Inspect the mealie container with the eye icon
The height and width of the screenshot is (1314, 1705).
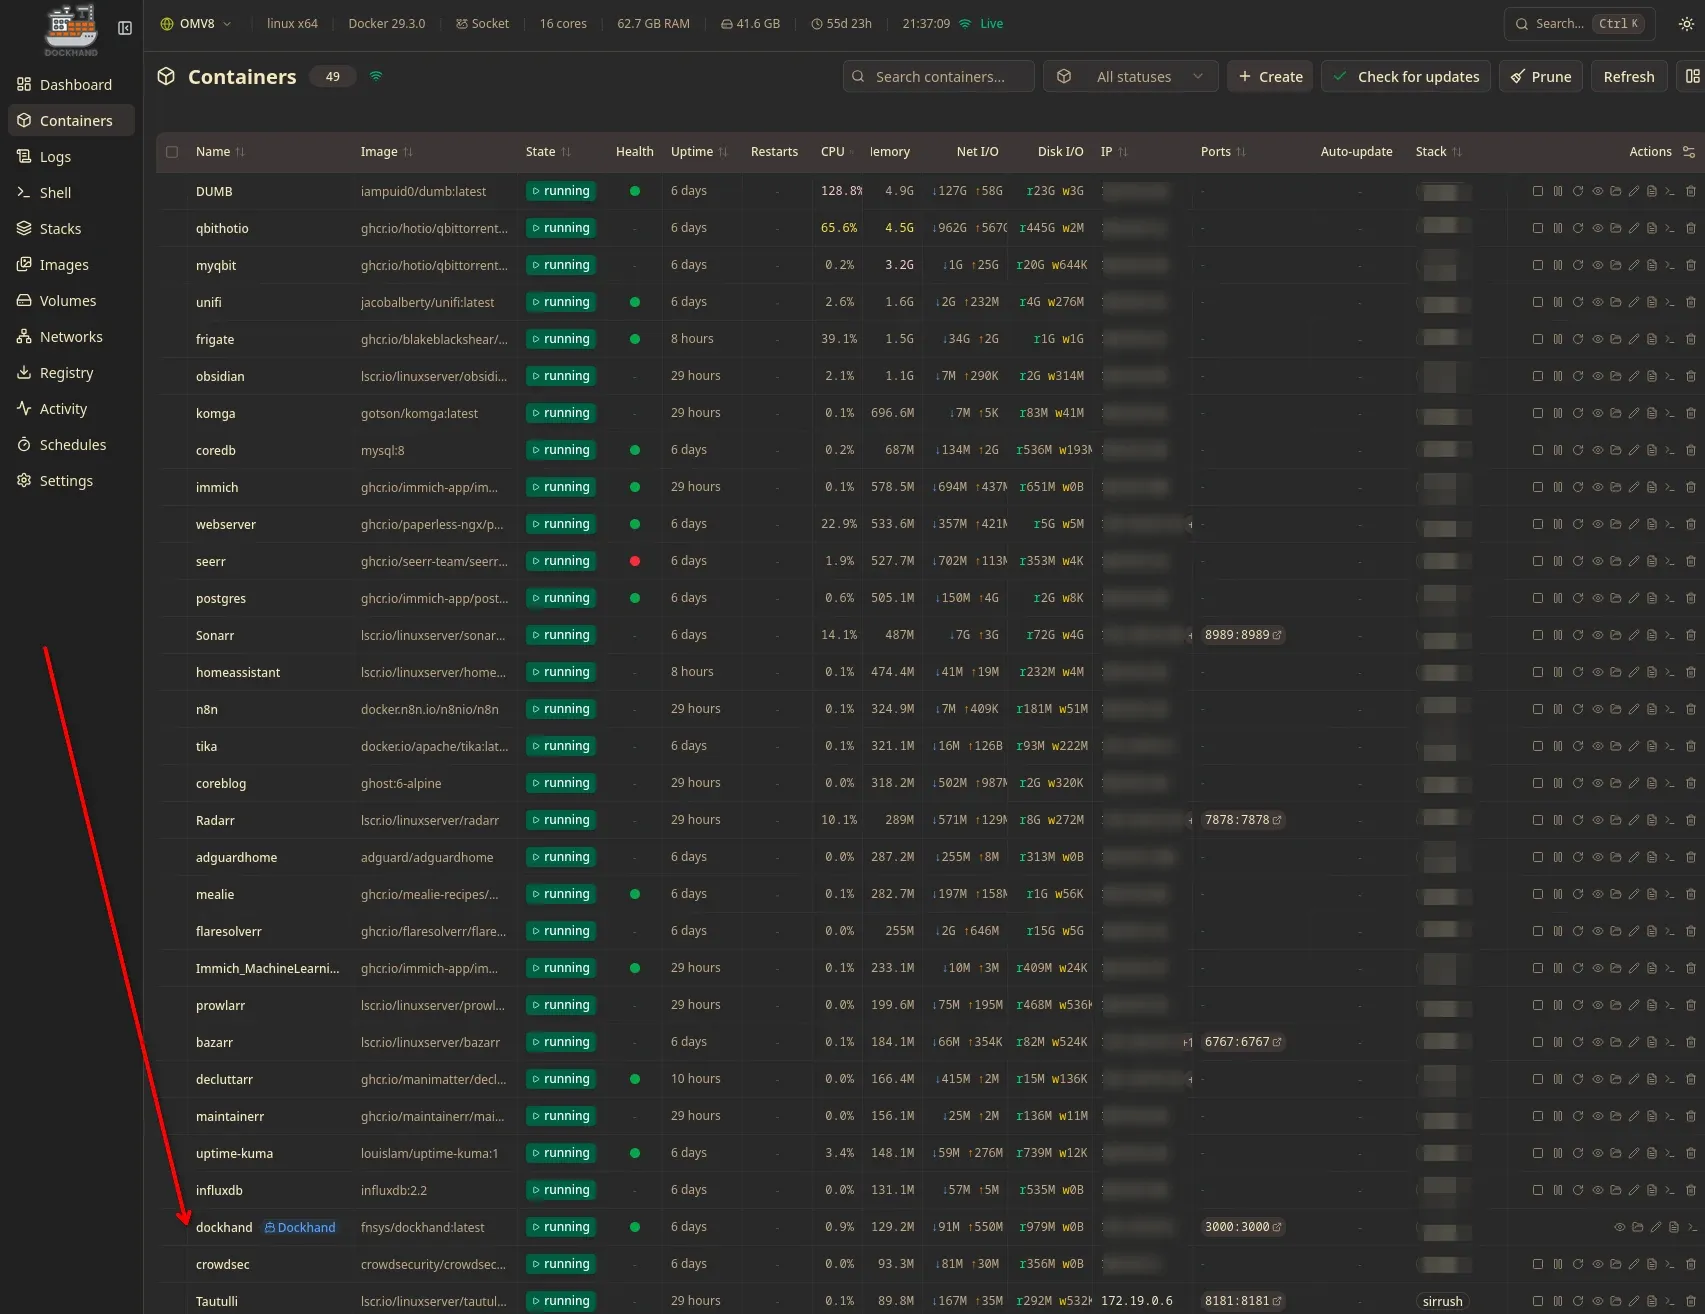click(1598, 894)
